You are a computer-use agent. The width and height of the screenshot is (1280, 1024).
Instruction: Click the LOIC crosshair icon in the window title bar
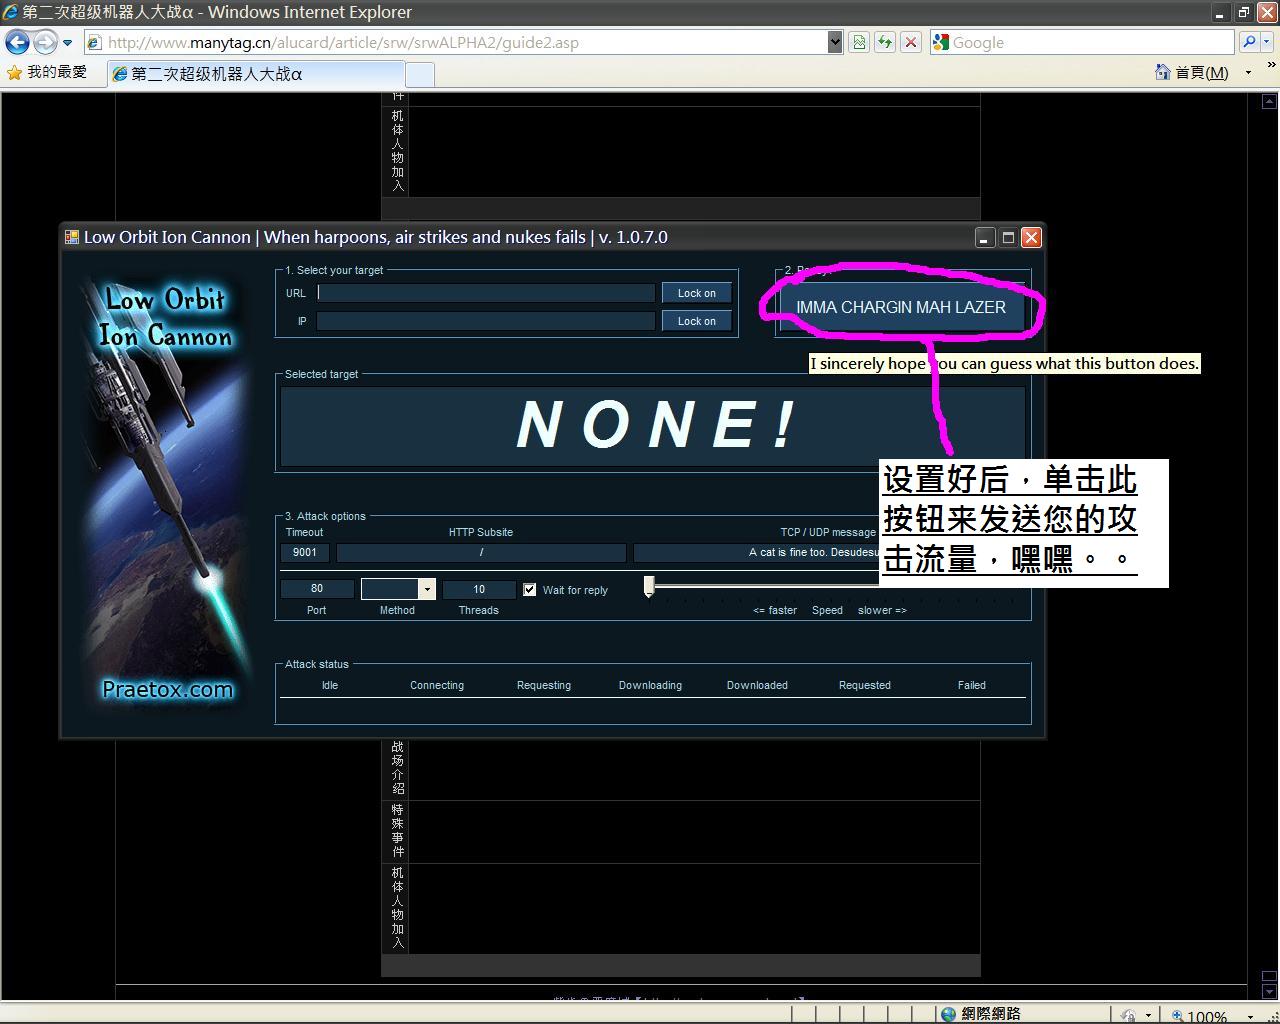tap(71, 237)
